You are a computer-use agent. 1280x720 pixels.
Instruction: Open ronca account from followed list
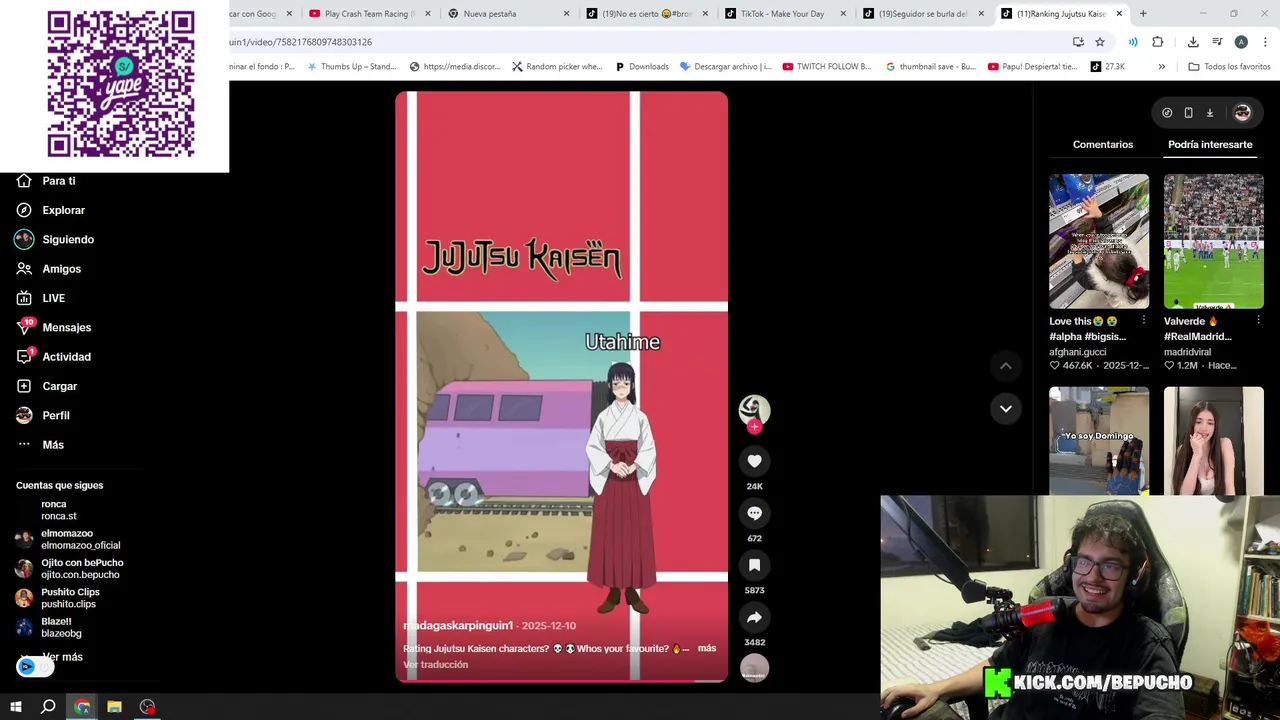pos(58,510)
